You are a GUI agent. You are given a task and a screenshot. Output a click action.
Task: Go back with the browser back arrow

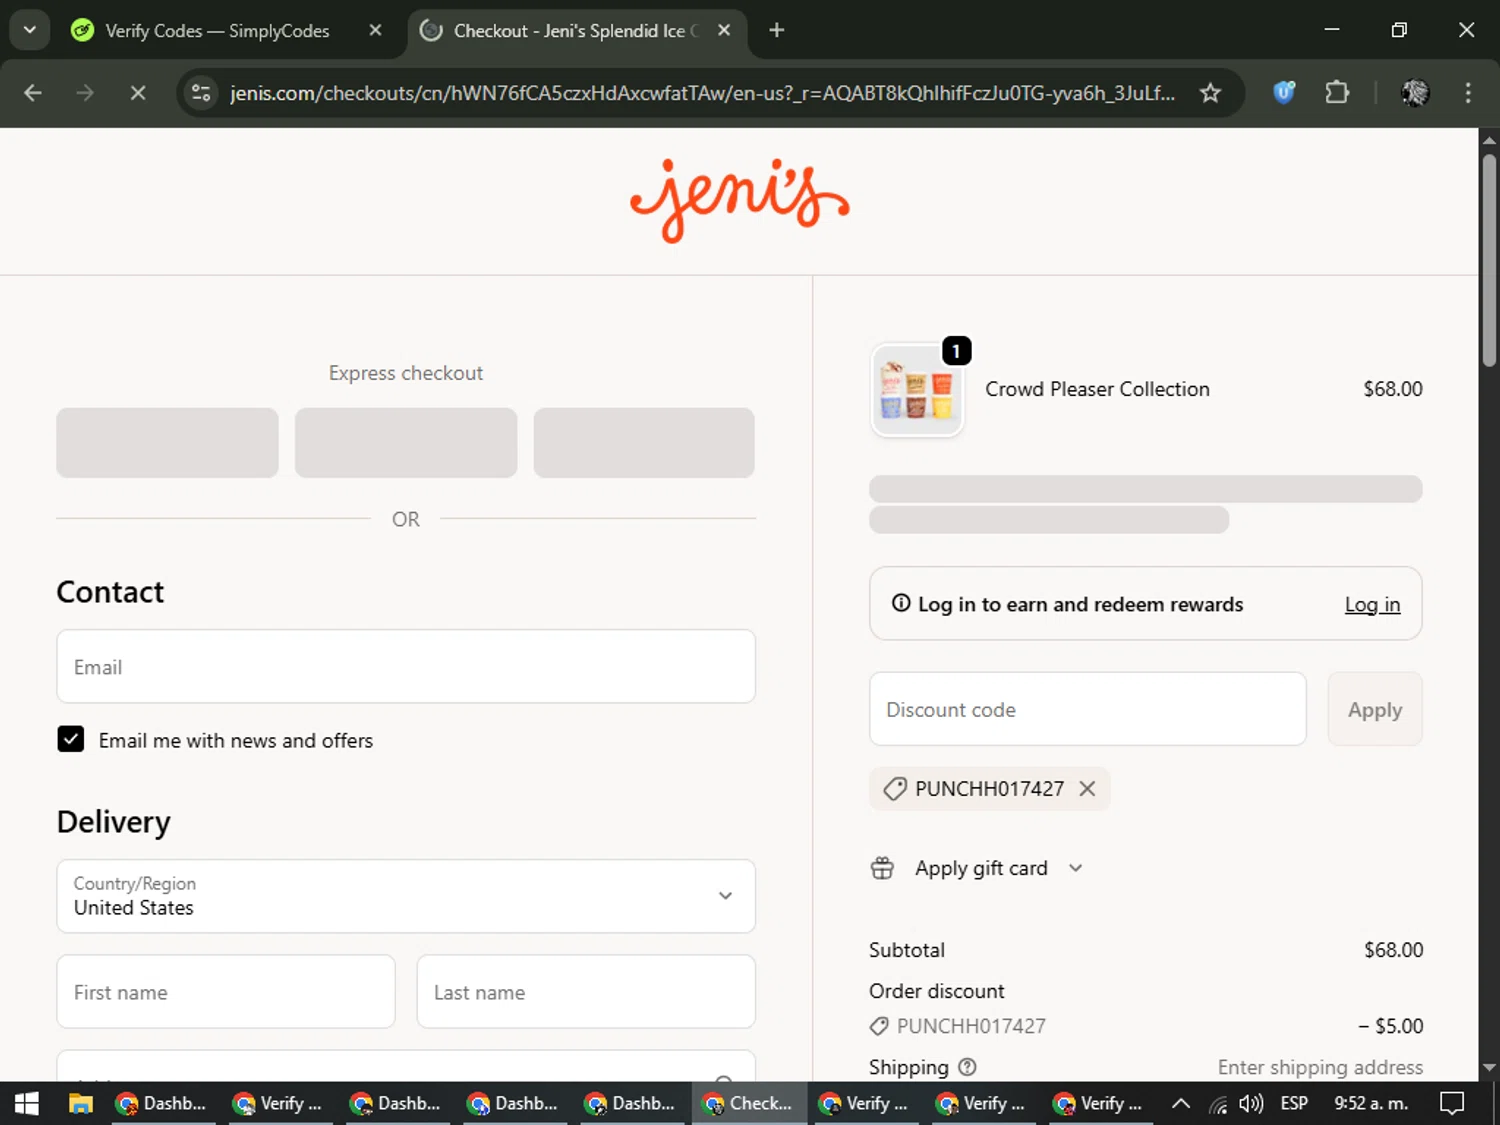pyautogui.click(x=33, y=93)
